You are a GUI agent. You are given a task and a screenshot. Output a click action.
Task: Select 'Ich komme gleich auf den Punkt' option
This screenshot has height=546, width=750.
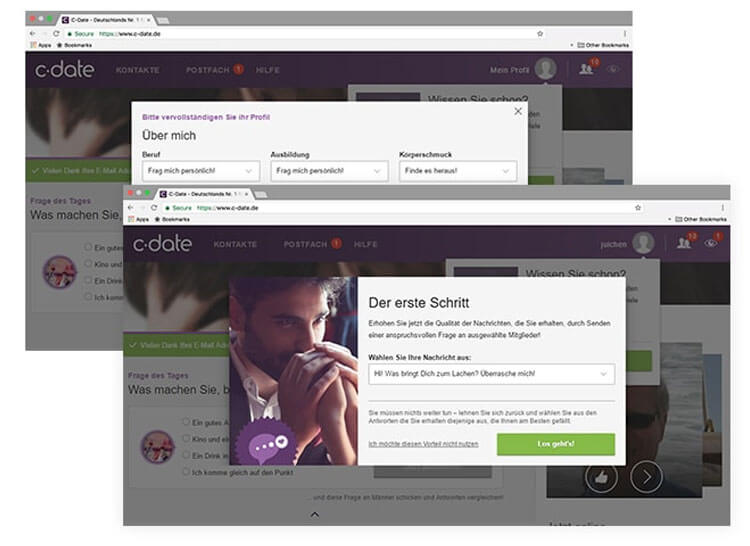pyautogui.click(x=187, y=472)
